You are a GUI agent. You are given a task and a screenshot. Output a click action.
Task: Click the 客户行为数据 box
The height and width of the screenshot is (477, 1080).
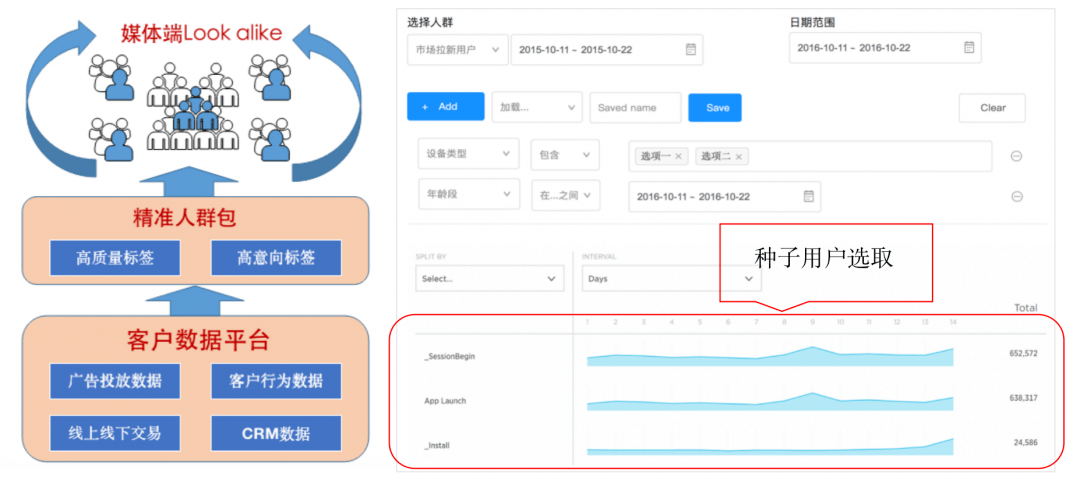point(276,381)
